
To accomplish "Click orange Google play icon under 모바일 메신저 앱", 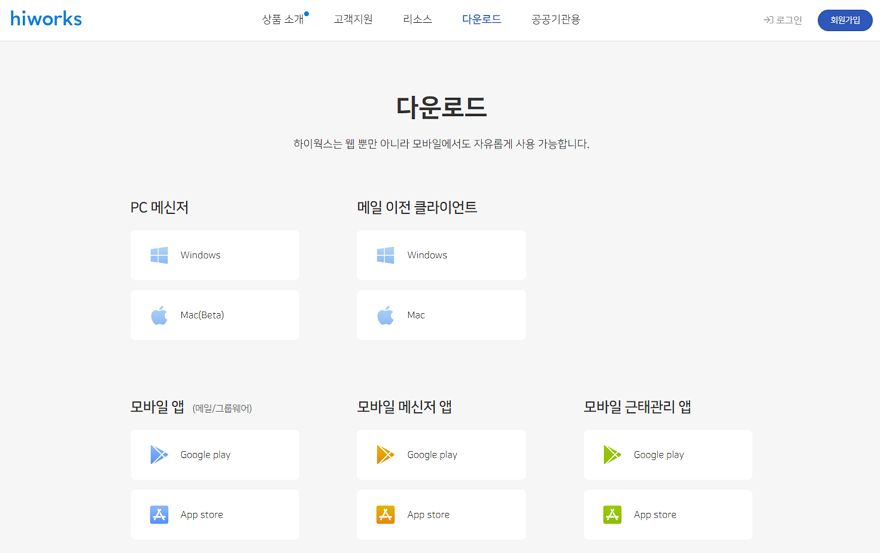I will coord(386,455).
